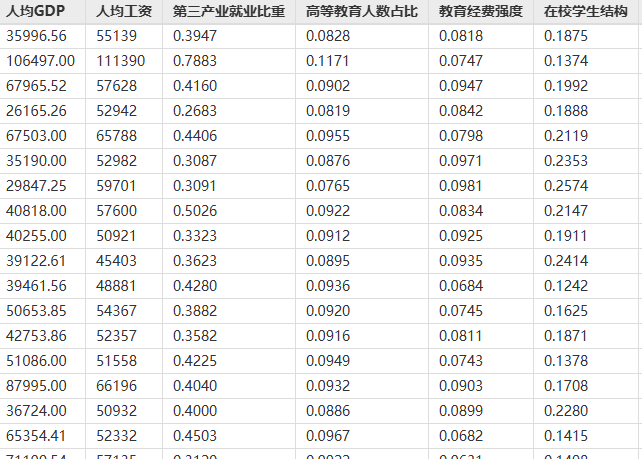Viewport: 642px width, 459px height.
Task: Click the 教育经费强度 column header
Action: (481, 12)
